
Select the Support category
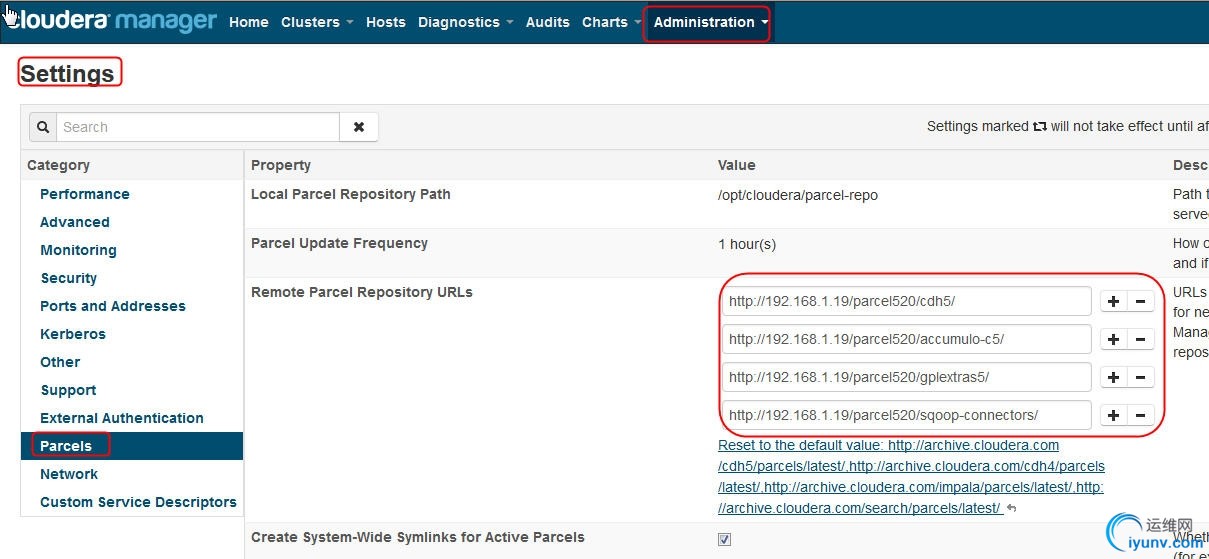(68, 390)
